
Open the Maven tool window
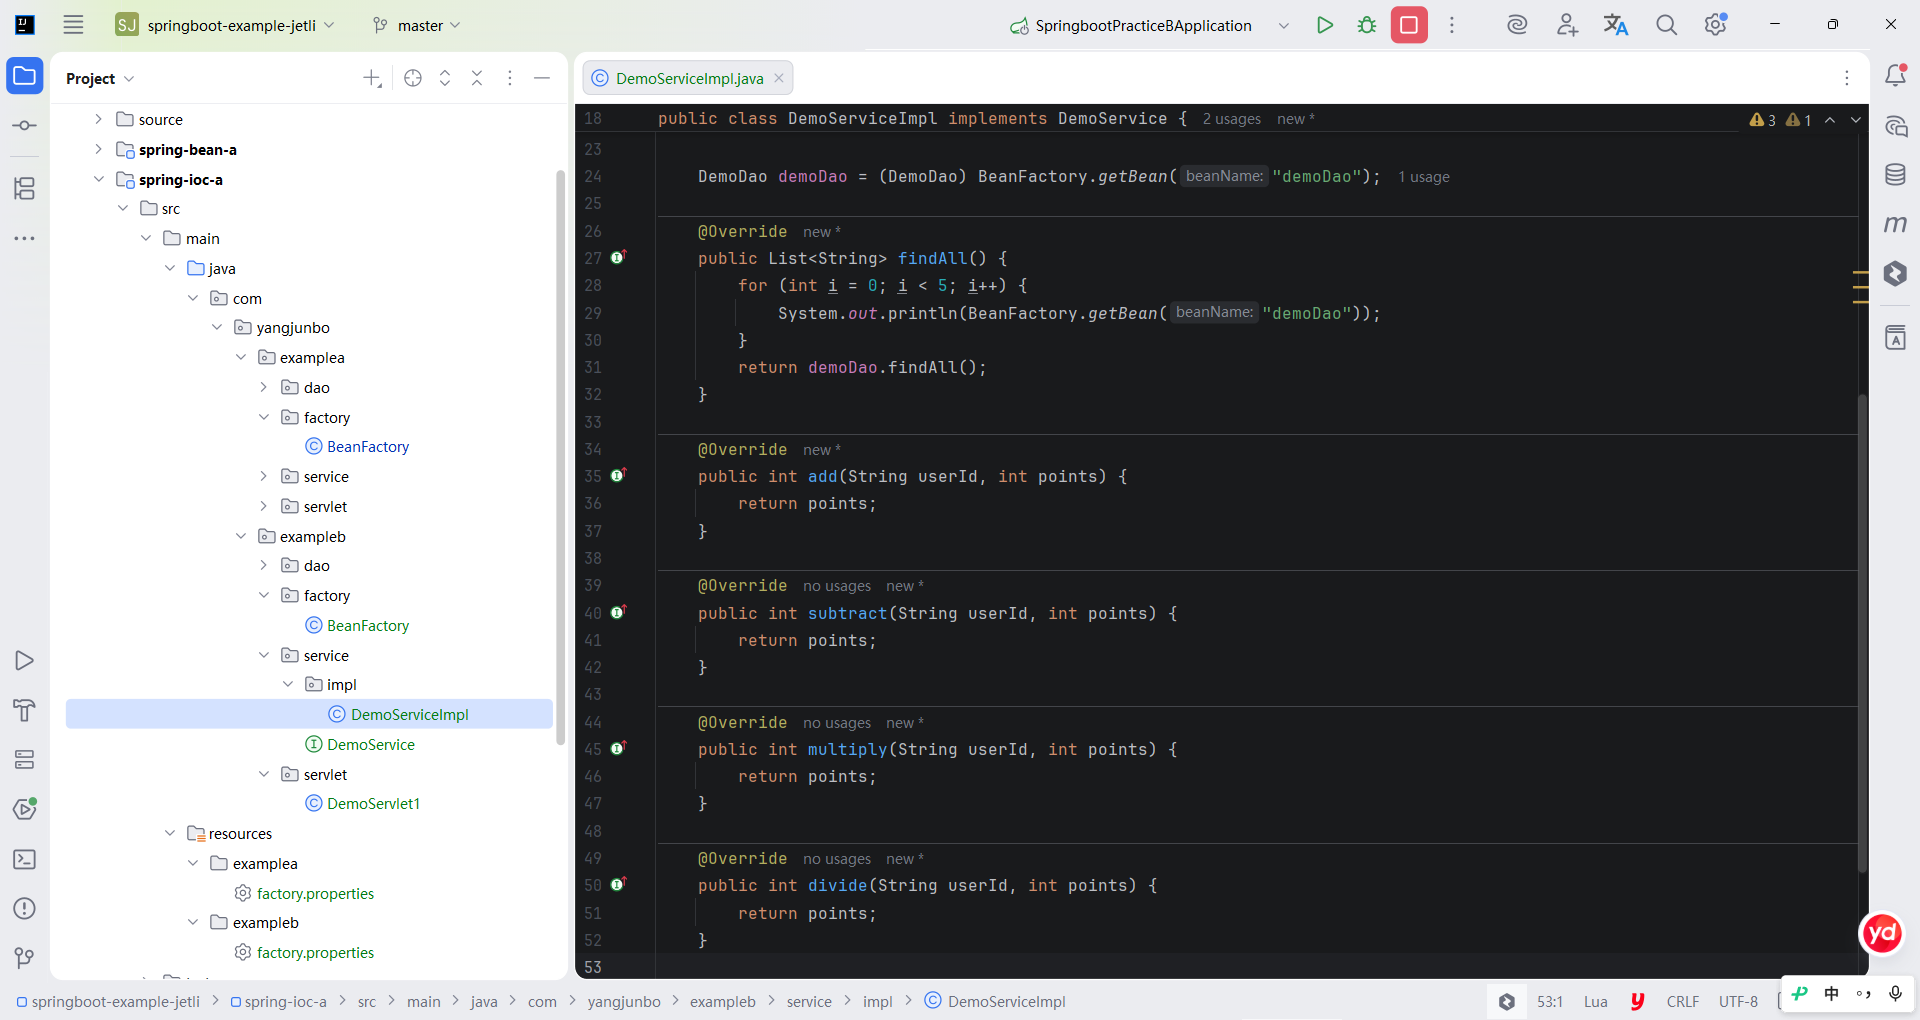(x=1895, y=224)
